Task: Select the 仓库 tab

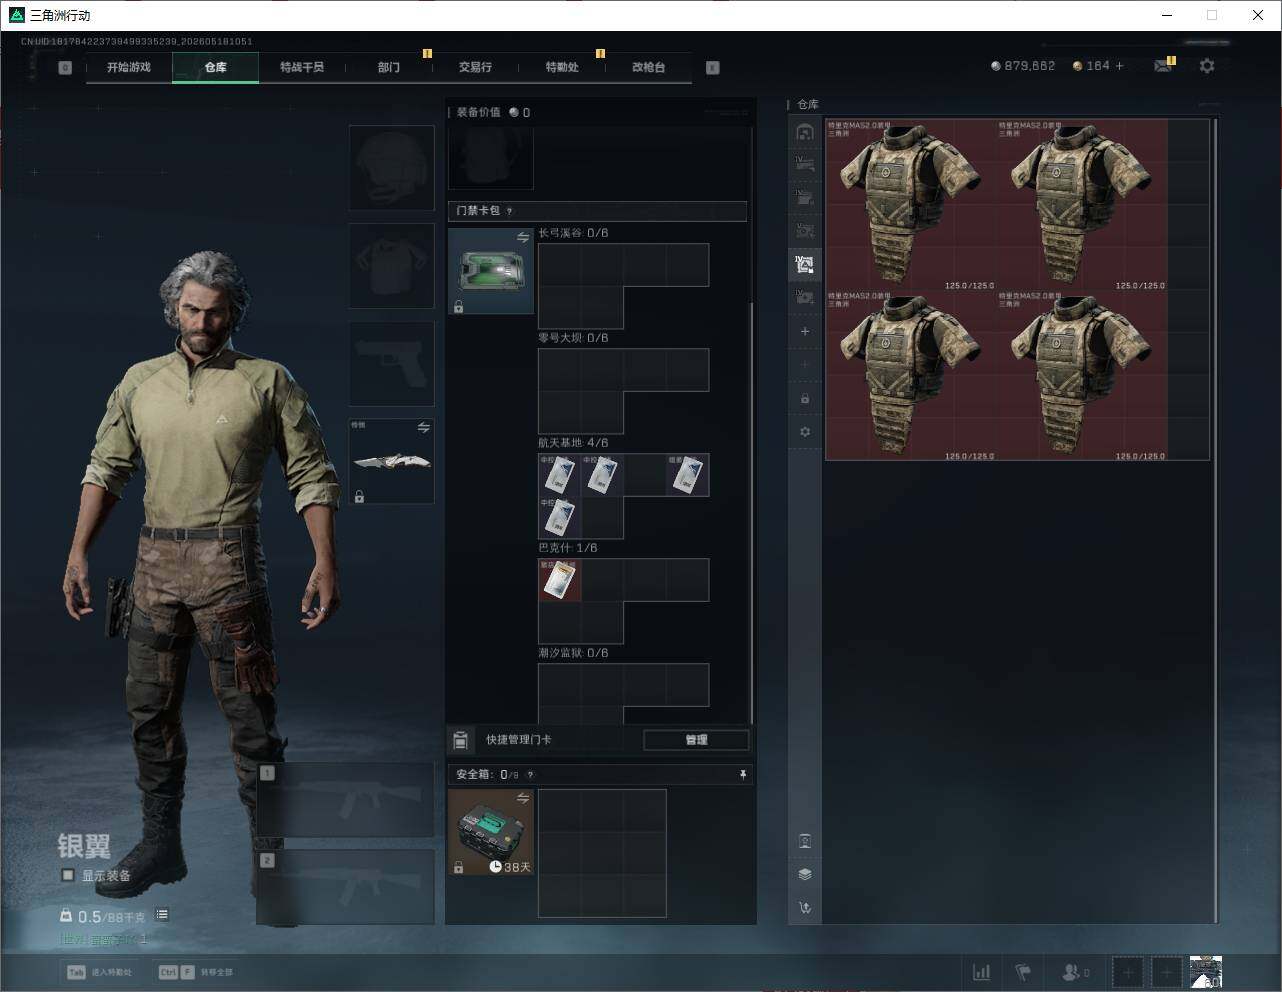Action: click(x=215, y=67)
